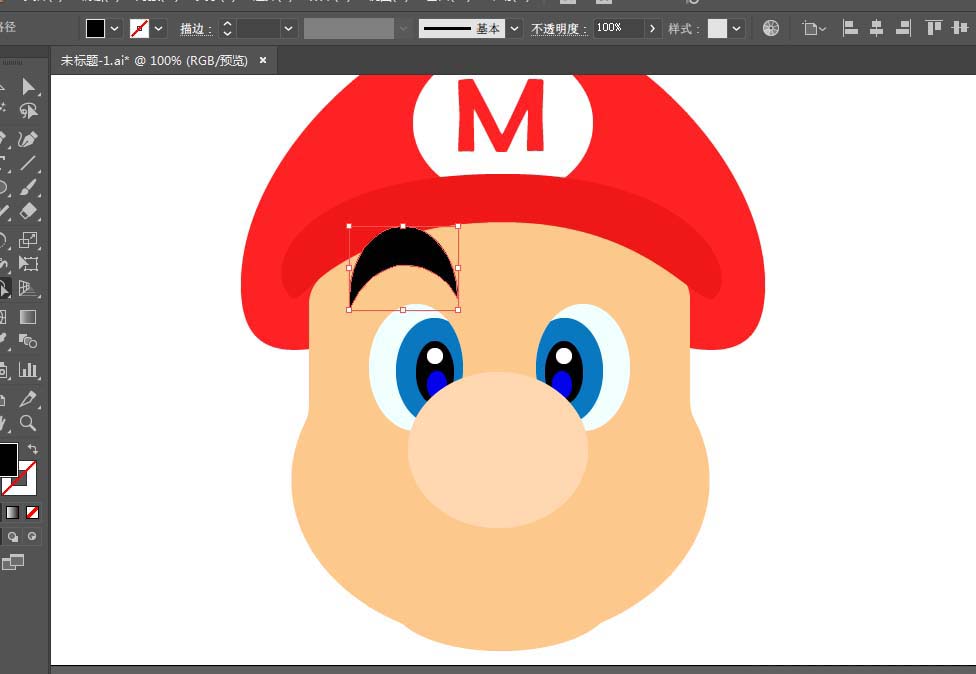The height and width of the screenshot is (674, 976).
Task: Select the Gradient tool
Action: [x=28, y=317]
